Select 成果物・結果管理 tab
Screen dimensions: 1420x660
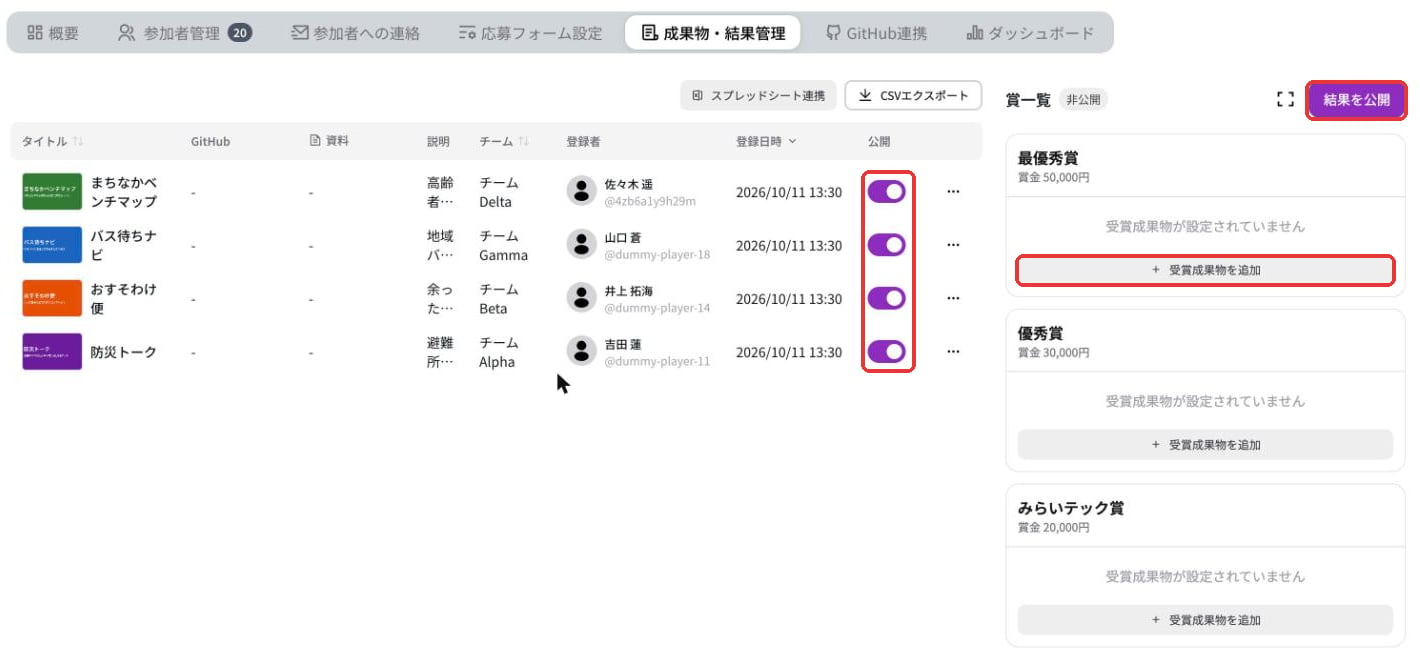[713, 33]
